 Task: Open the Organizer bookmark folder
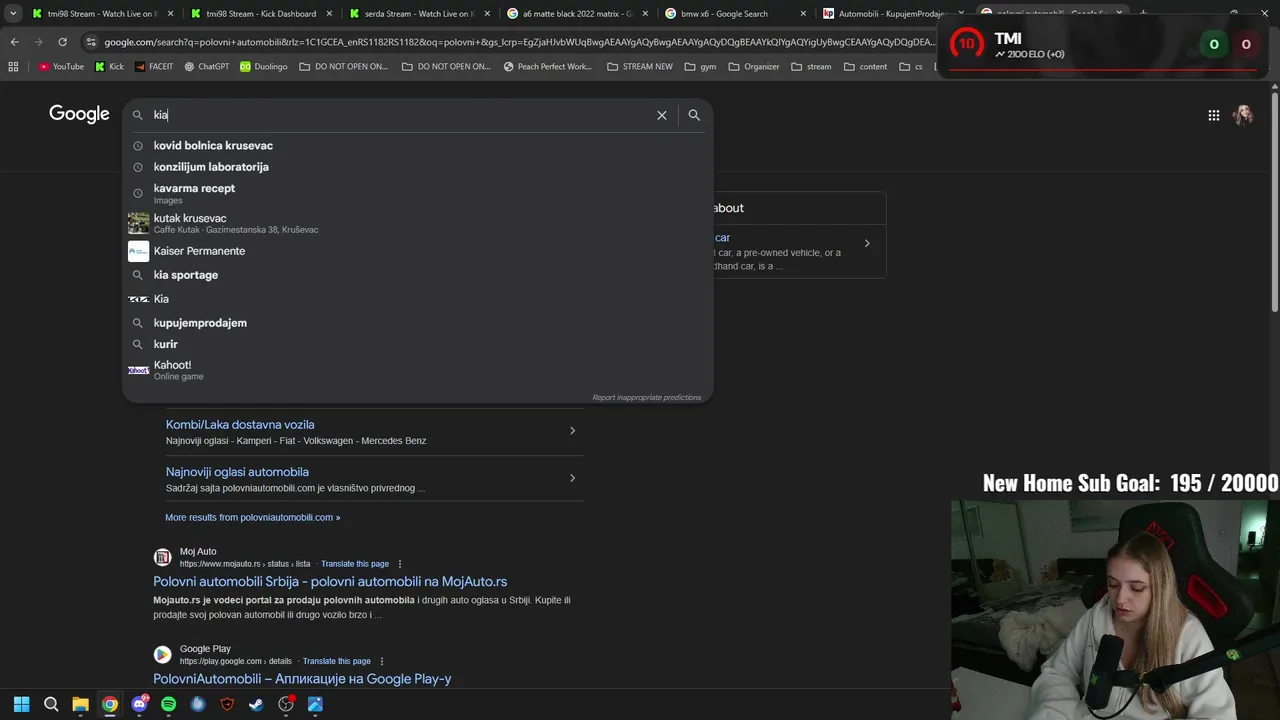[754, 67]
